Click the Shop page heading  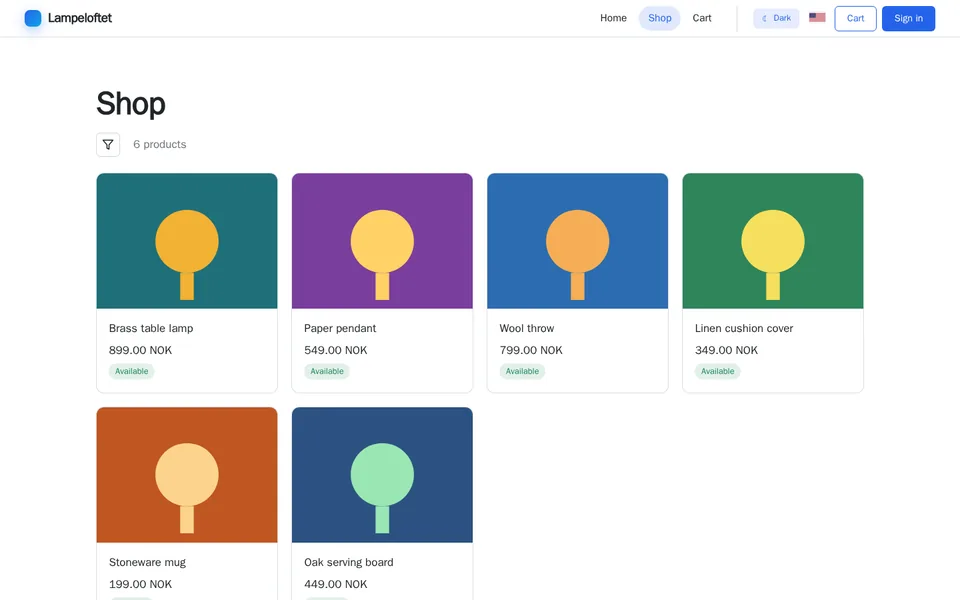click(x=131, y=103)
